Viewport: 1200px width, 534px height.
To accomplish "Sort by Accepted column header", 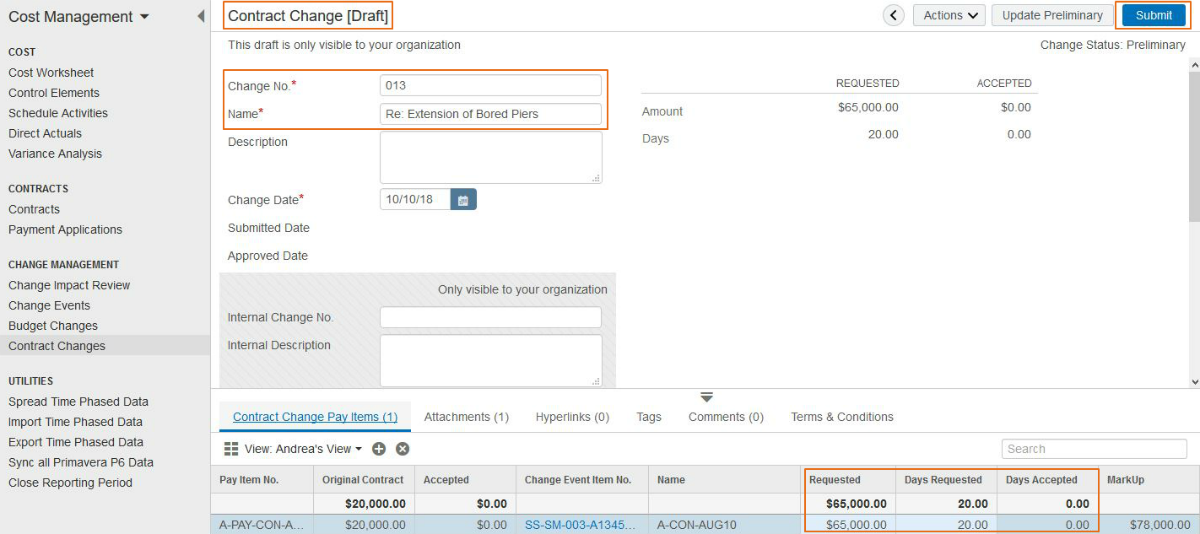I will [464, 480].
